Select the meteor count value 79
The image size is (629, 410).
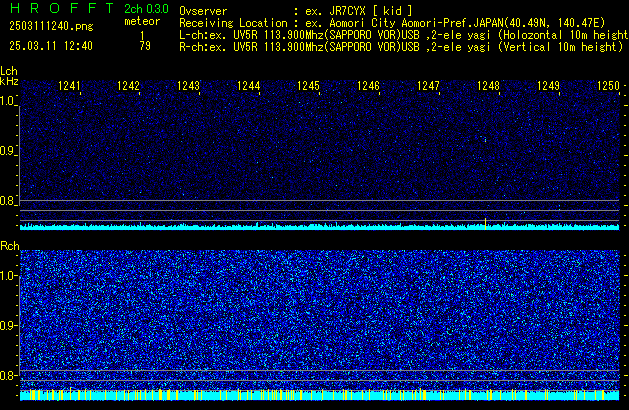click(145, 46)
